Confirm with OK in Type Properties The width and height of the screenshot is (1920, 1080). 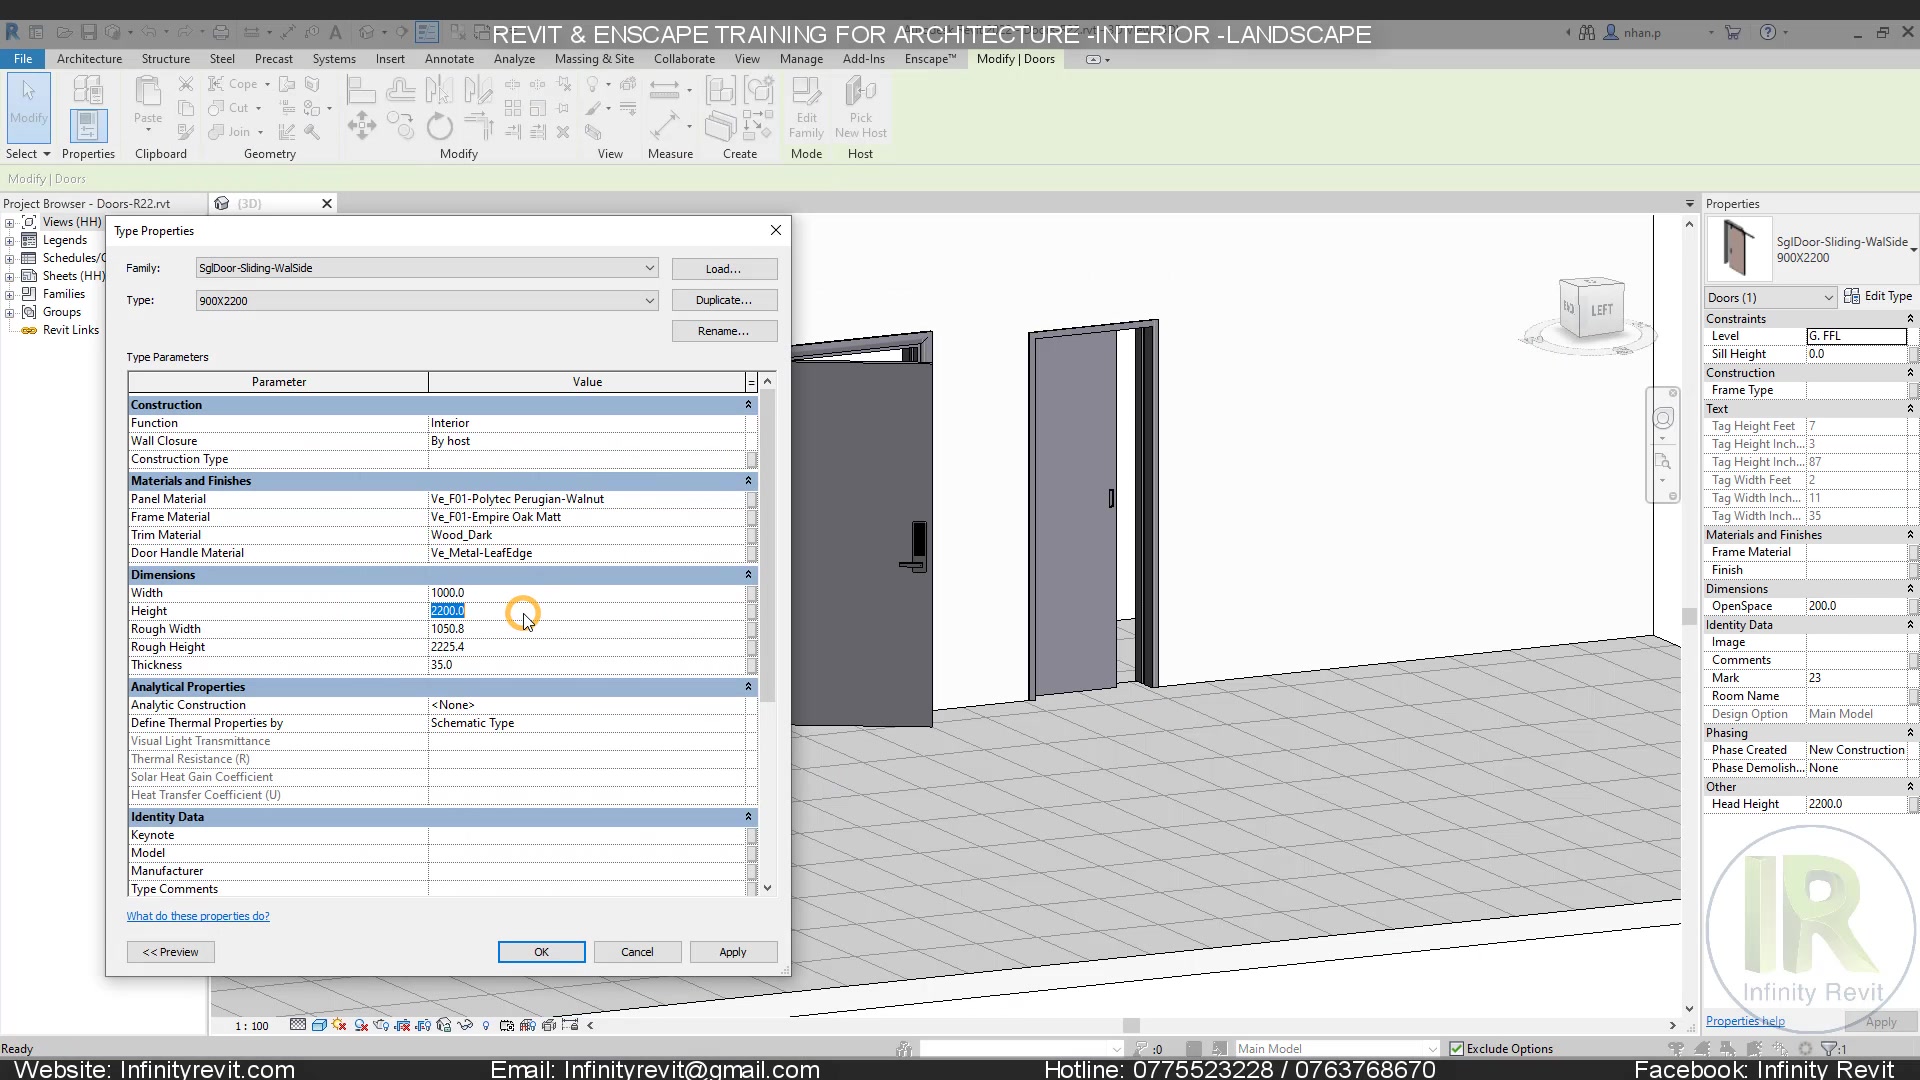coord(541,952)
